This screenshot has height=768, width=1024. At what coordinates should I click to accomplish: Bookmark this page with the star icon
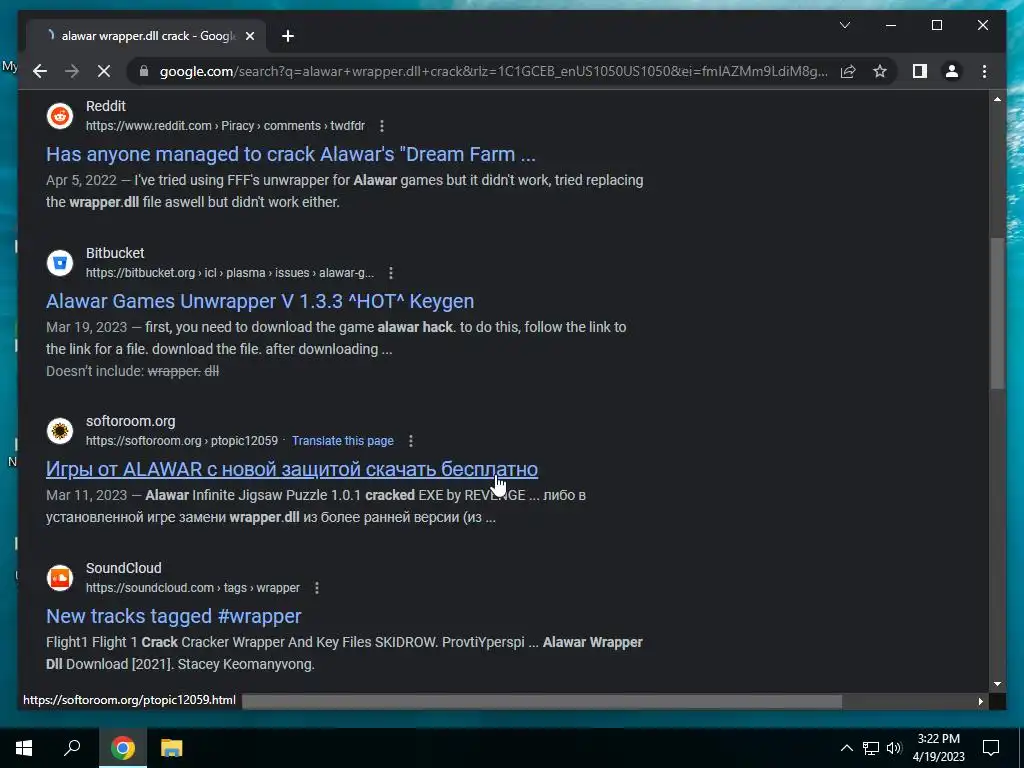880,71
